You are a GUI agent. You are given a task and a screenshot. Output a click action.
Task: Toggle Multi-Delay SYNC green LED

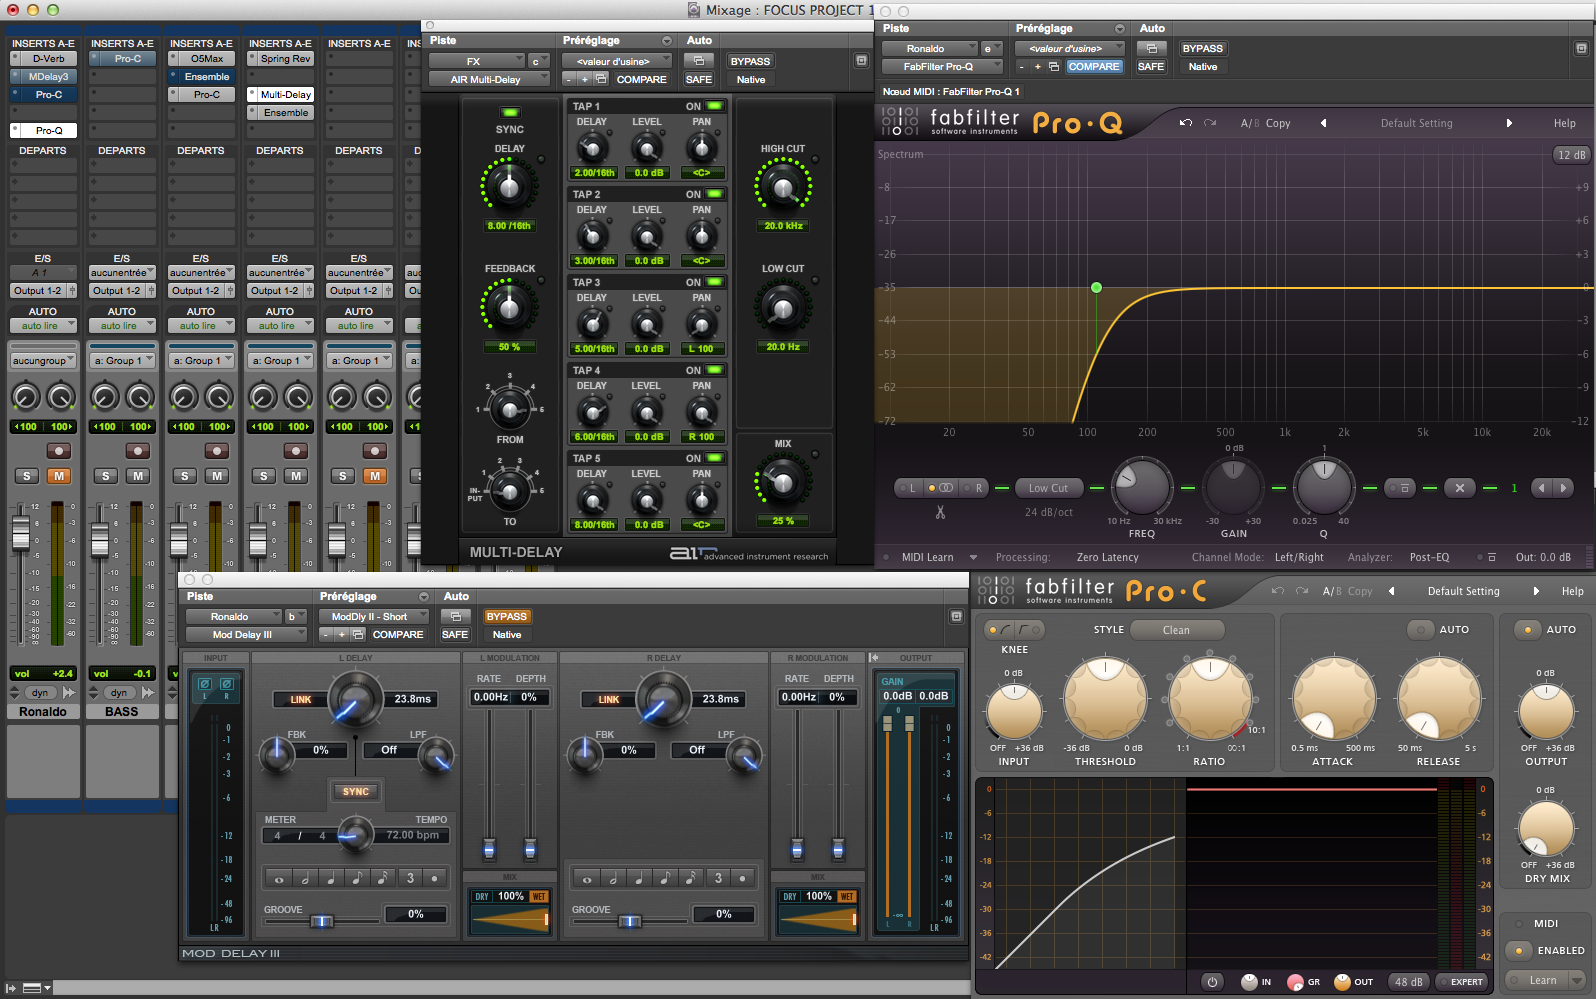509,113
